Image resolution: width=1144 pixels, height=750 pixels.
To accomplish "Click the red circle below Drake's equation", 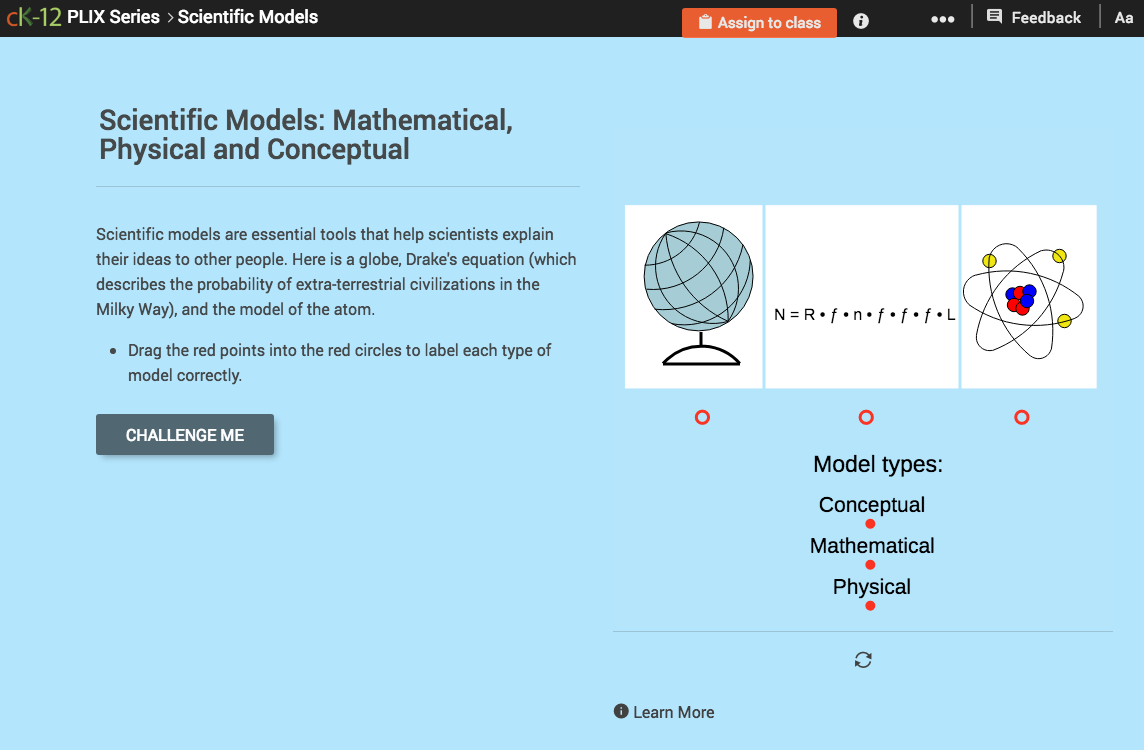I will 866,417.
